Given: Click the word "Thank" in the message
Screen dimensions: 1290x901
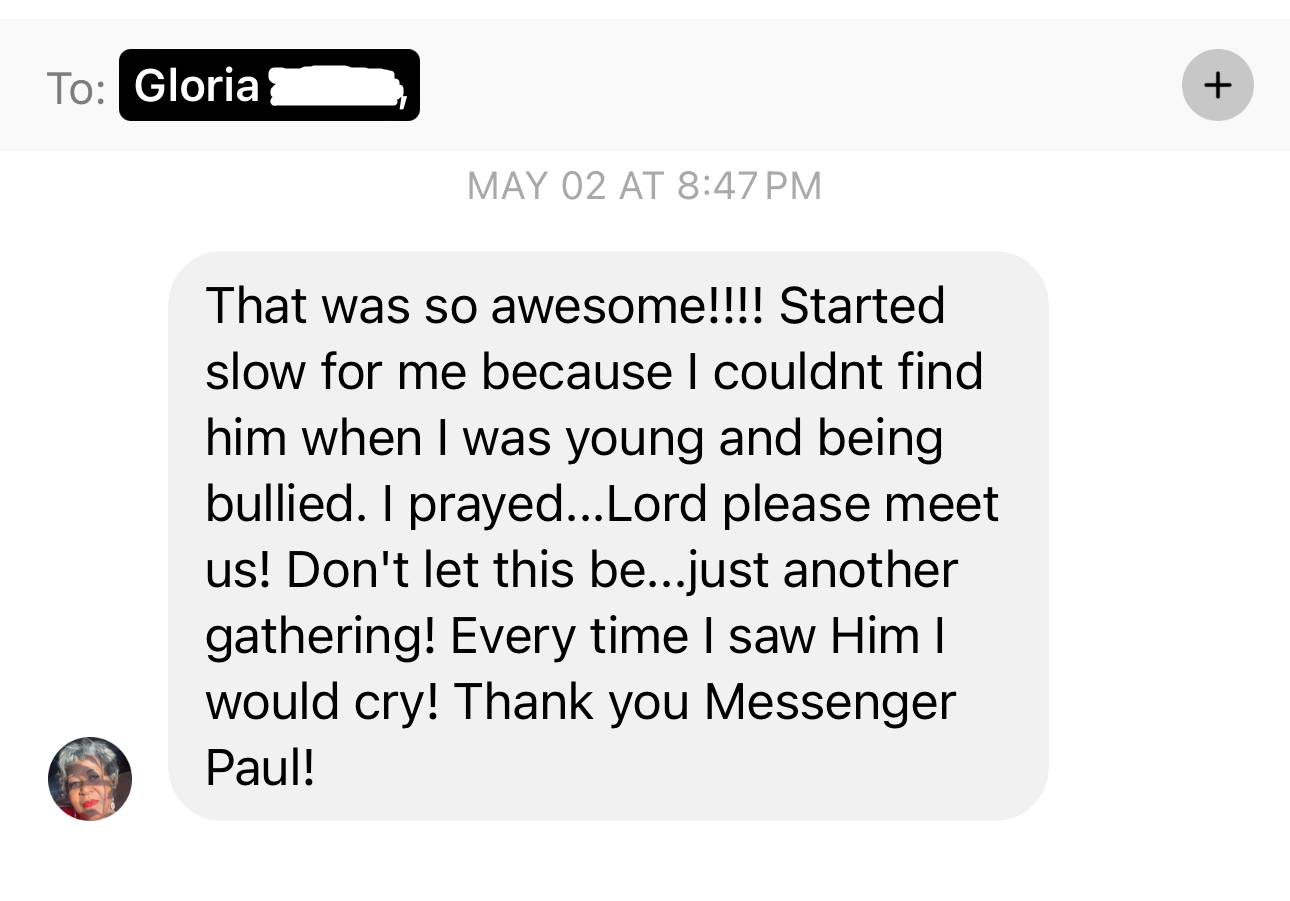Looking at the screenshot, I should (x=522, y=701).
